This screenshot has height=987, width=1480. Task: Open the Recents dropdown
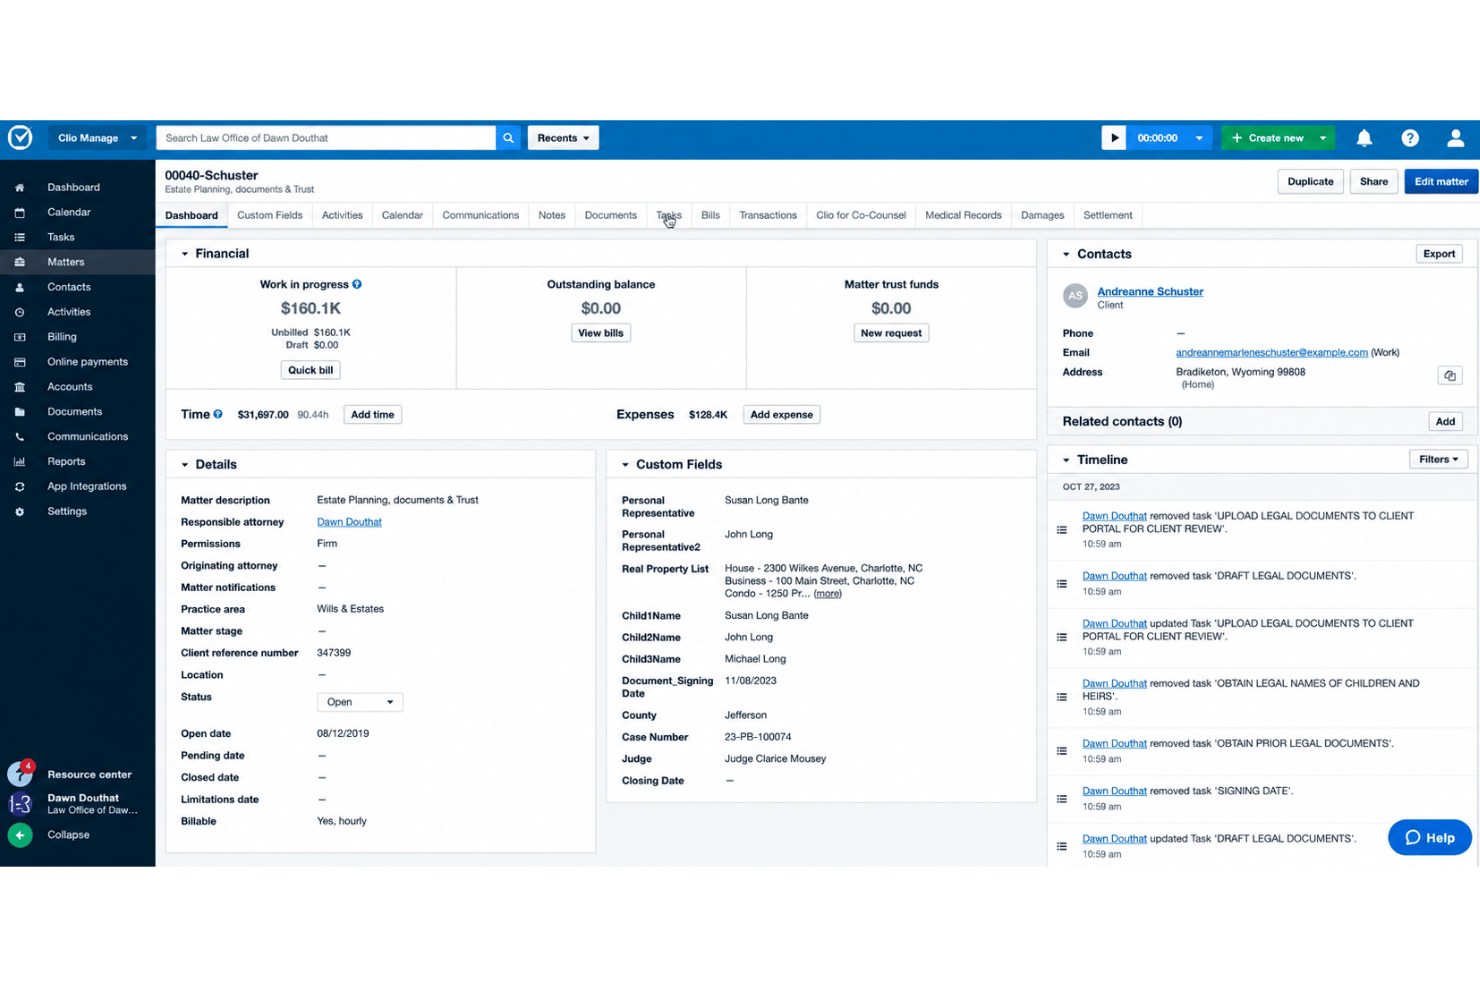(x=563, y=138)
